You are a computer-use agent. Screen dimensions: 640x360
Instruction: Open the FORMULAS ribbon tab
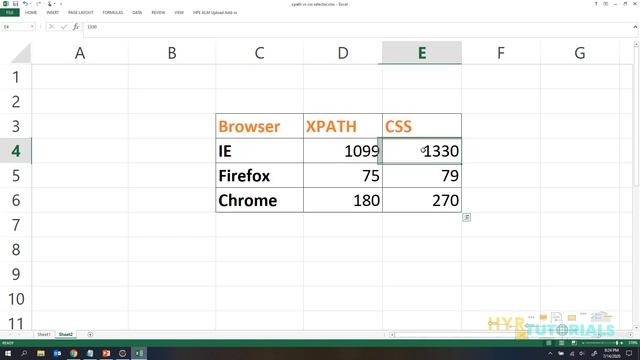[113, 13]
